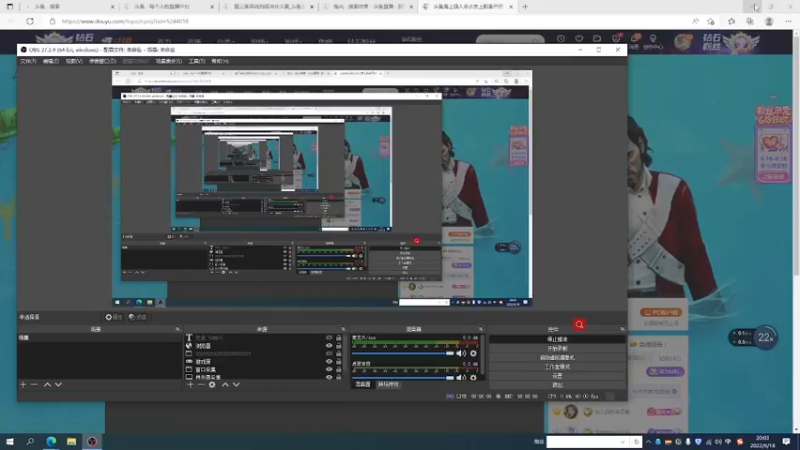This screenshot has width=800, height=450.
Task: Pop out the Scenes dock with its header icon
Action: pos(178,329)
